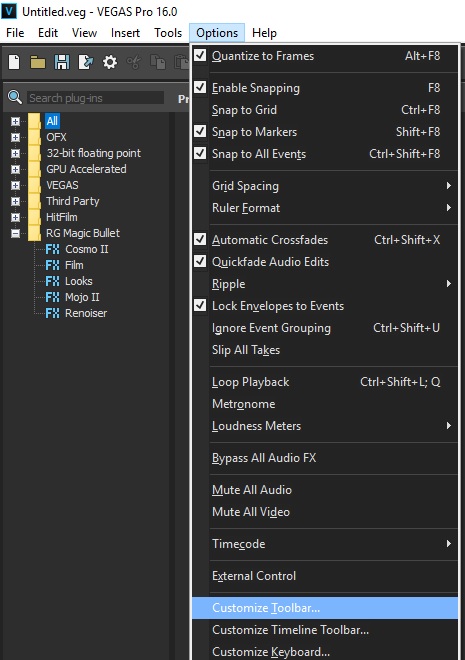Screen dimensions: 465x660
Task: Expand the OFX folder node
Action: click(x=16, y=137)
